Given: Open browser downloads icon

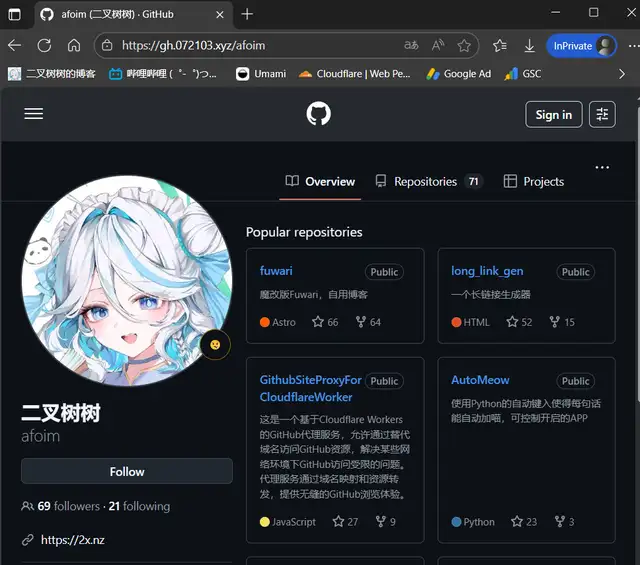Looking at the screenshot, I should (529, 45).
